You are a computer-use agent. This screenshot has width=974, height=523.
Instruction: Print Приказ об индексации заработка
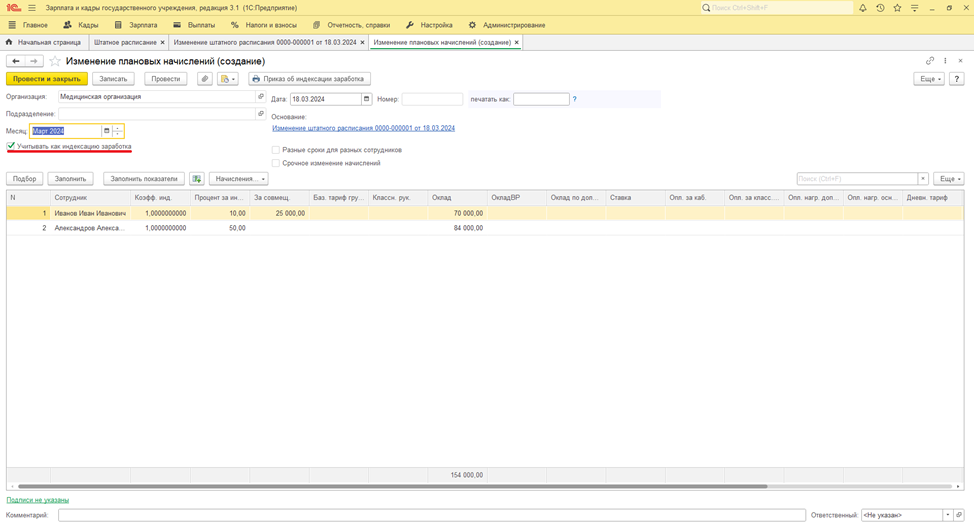coord(309,79)
